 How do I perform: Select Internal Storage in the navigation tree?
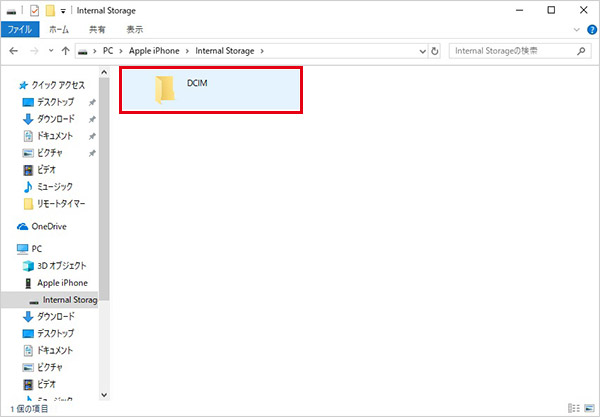click(x=49, y=300)
